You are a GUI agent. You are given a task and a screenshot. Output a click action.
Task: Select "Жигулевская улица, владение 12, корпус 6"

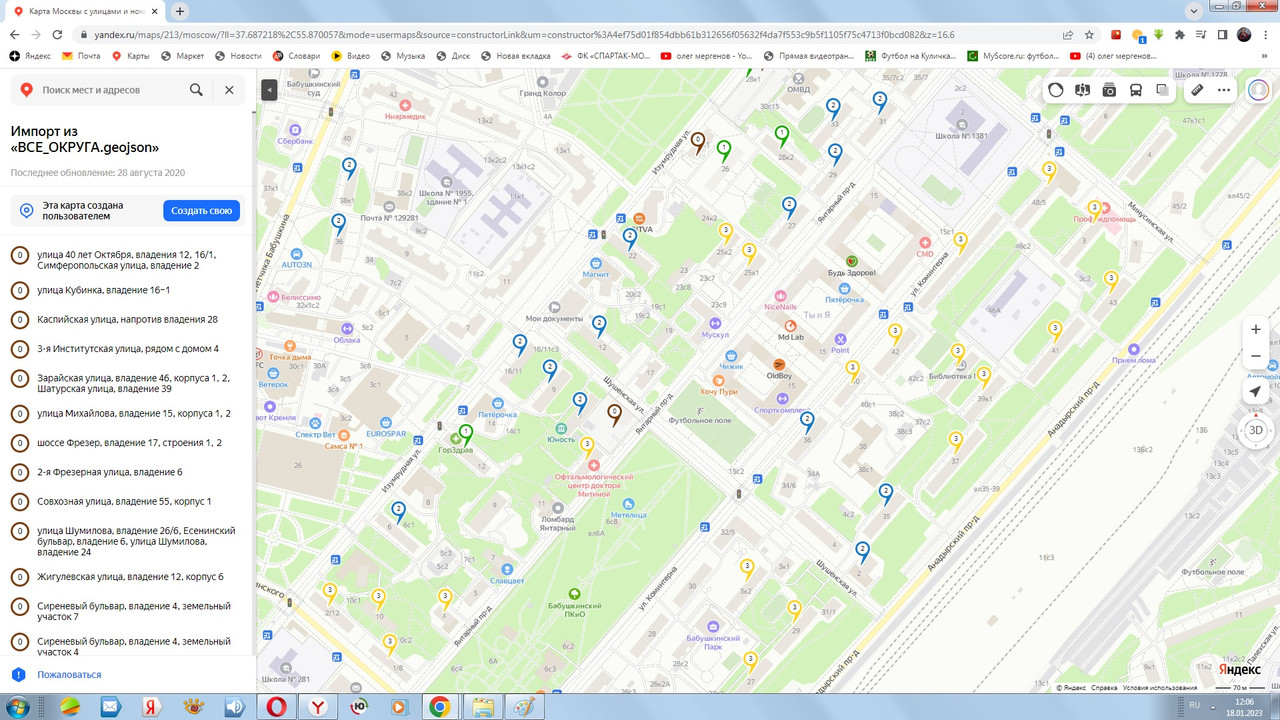tap(130, 577)
